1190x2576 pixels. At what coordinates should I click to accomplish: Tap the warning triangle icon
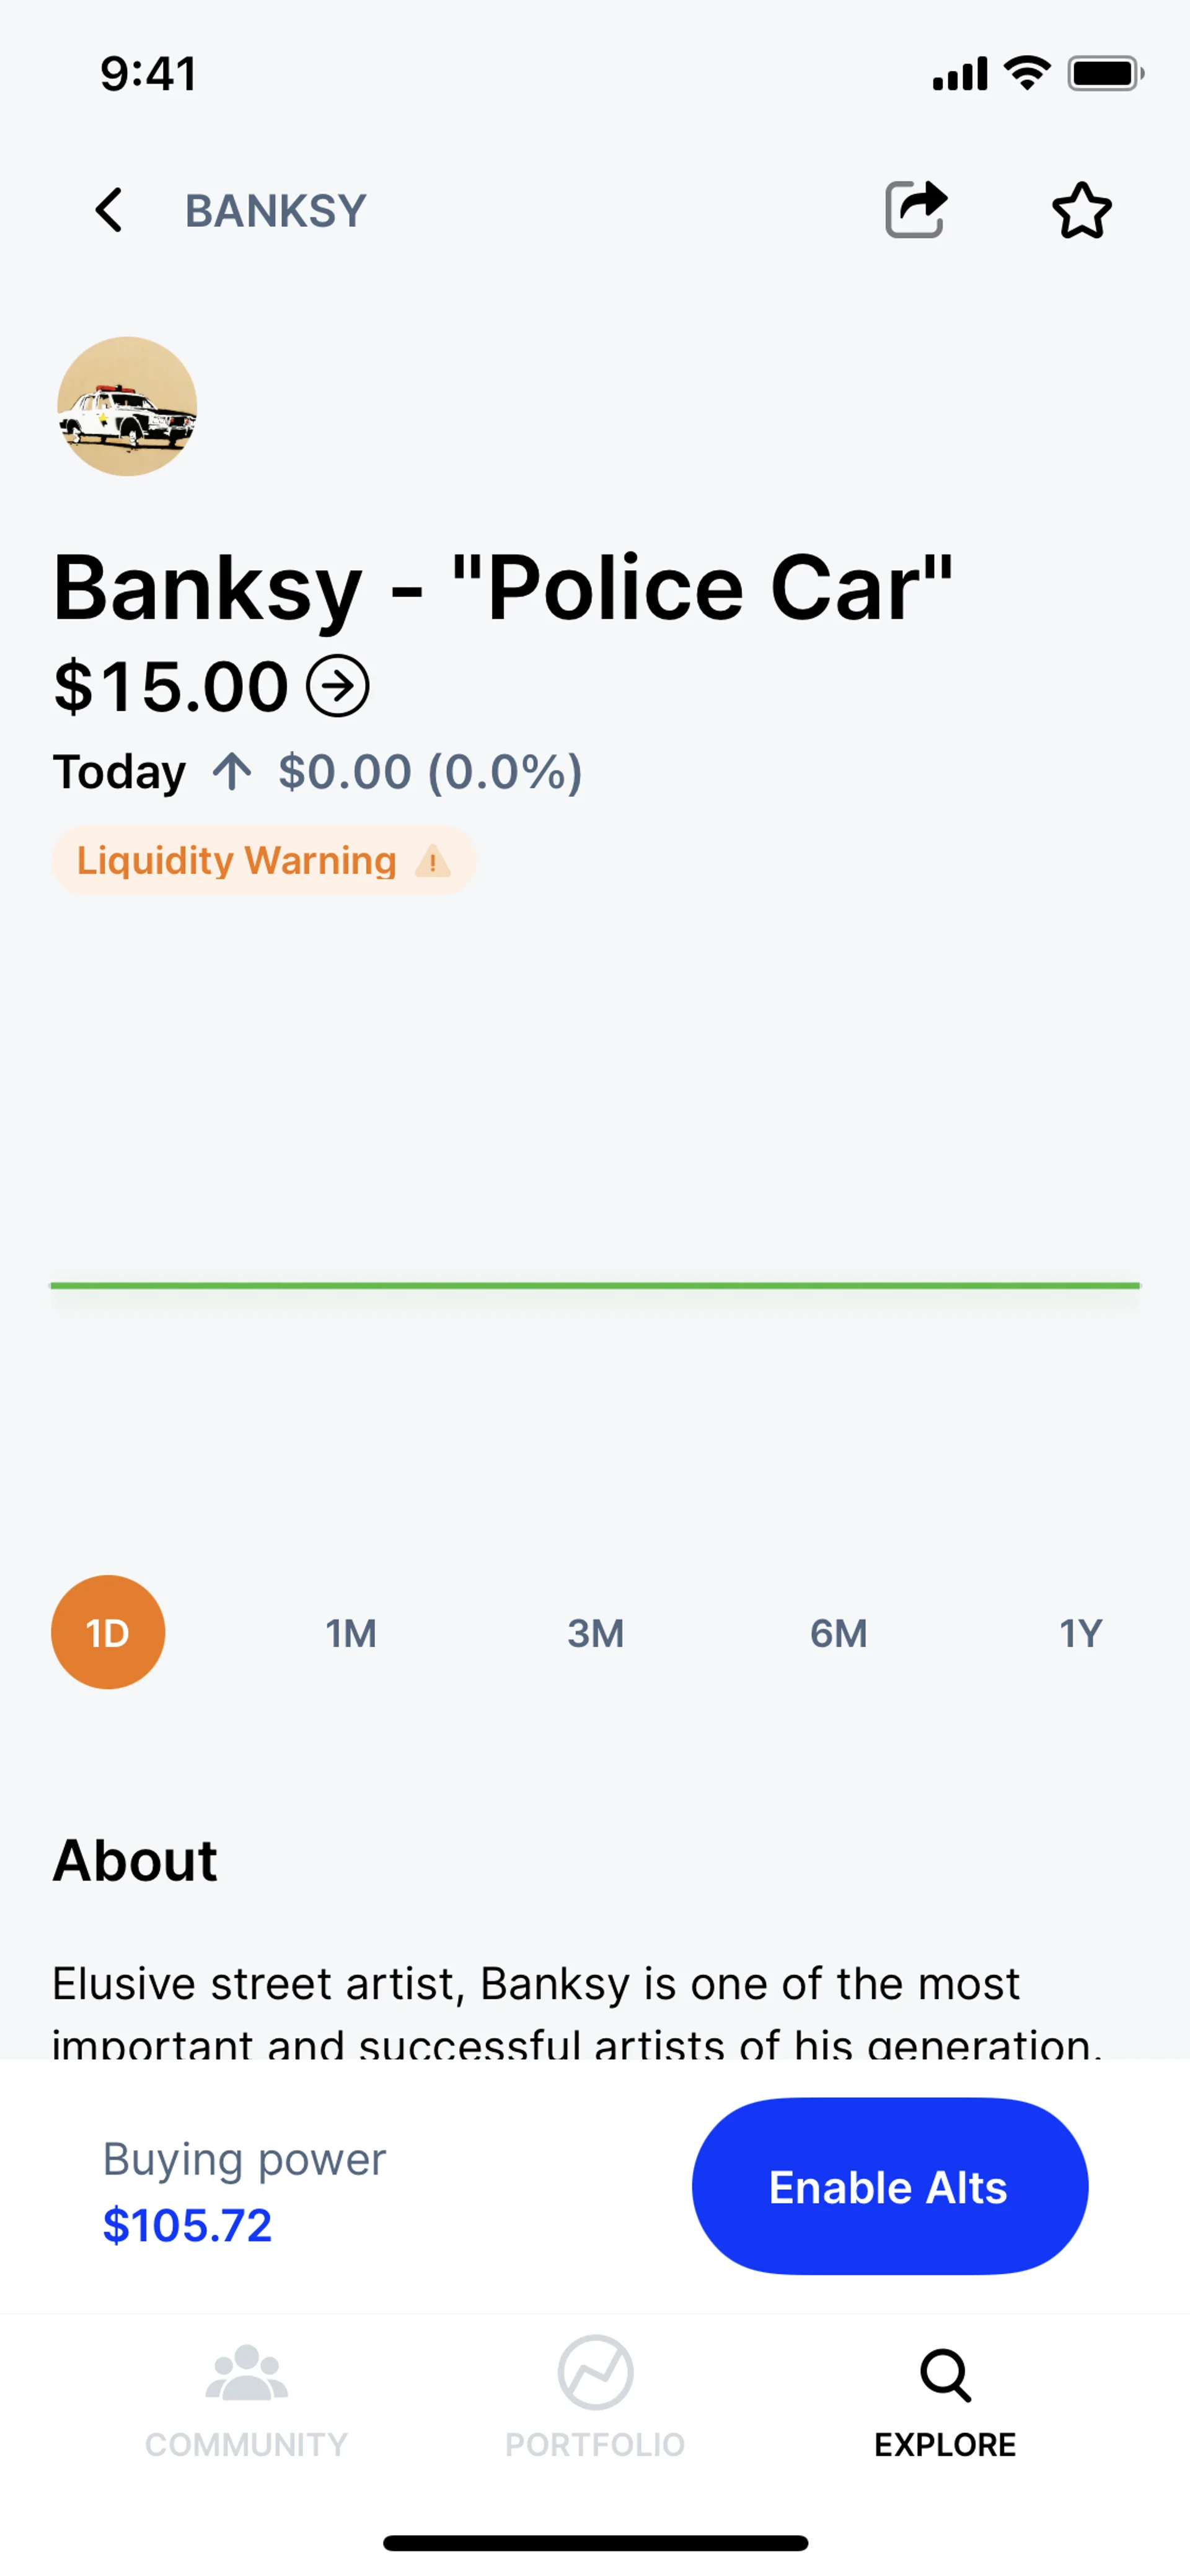tap(432, 861)
